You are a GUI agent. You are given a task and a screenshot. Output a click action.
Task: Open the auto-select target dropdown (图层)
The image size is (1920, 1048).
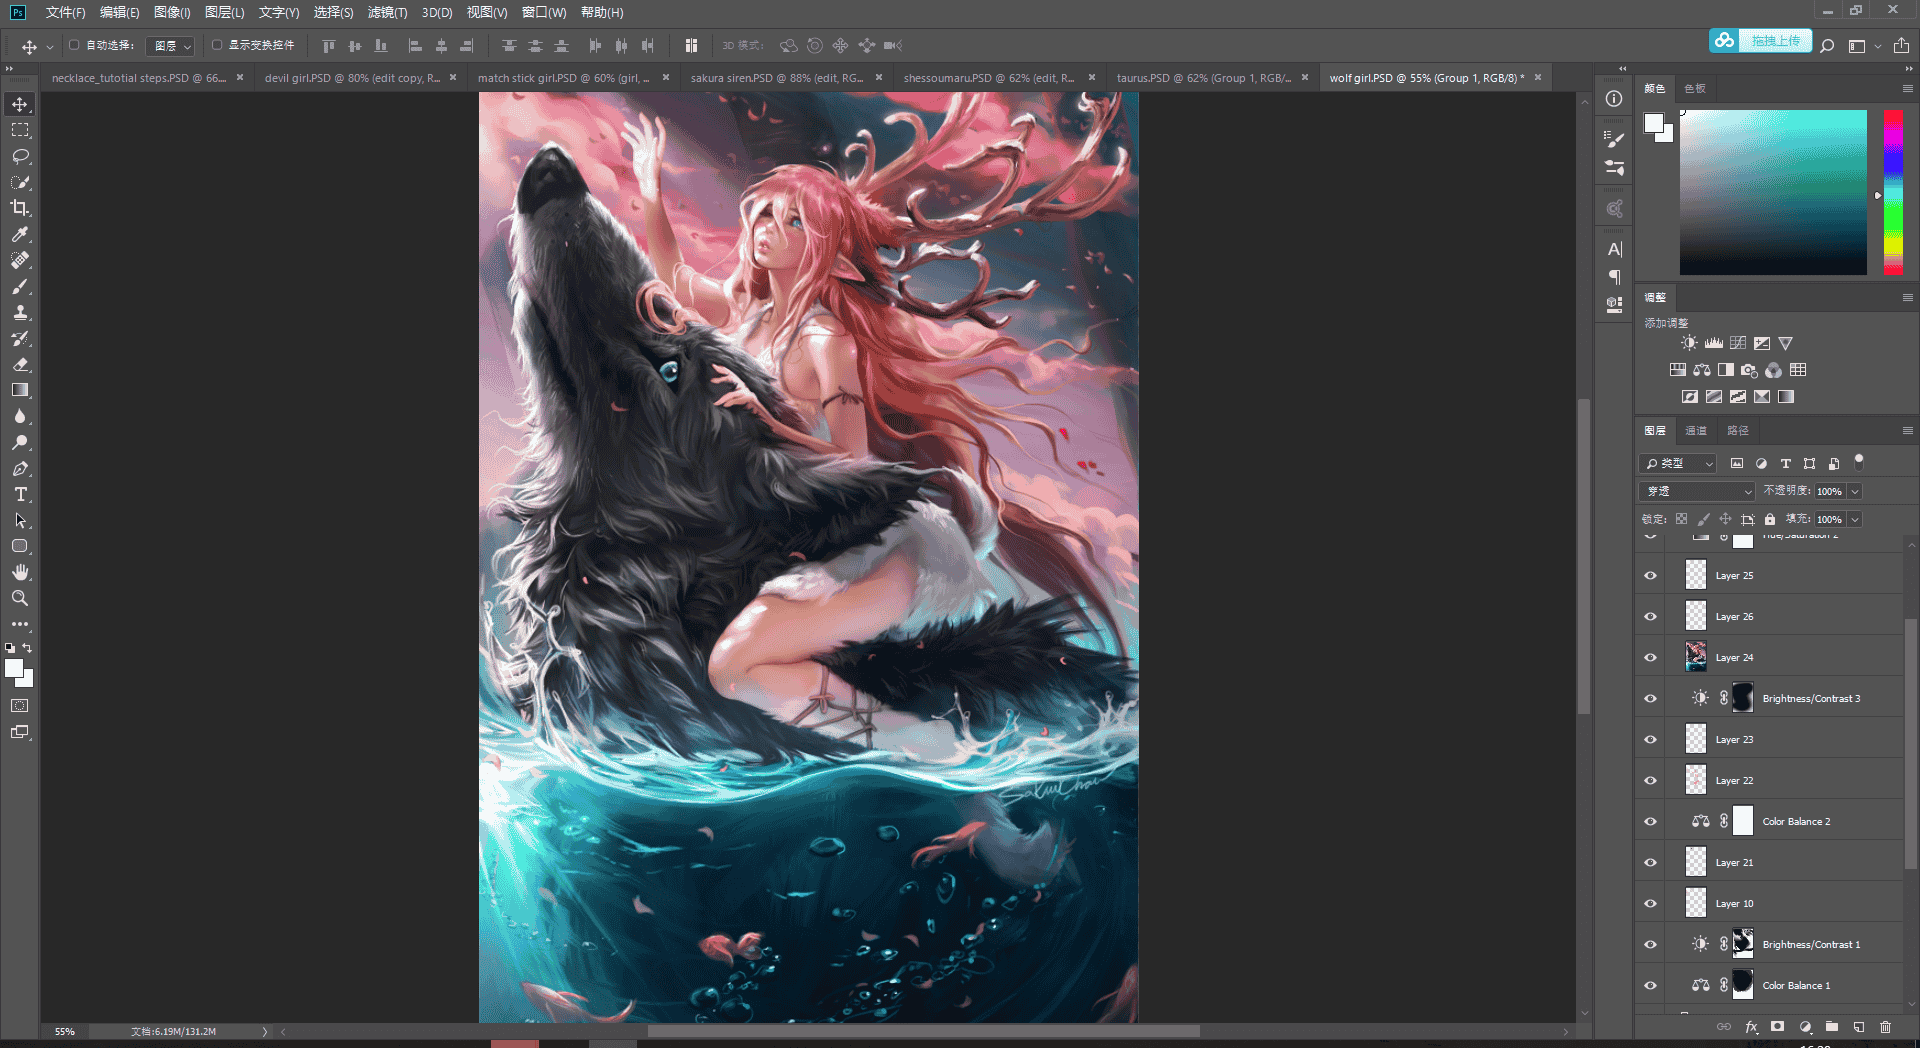tap(171, 46)
